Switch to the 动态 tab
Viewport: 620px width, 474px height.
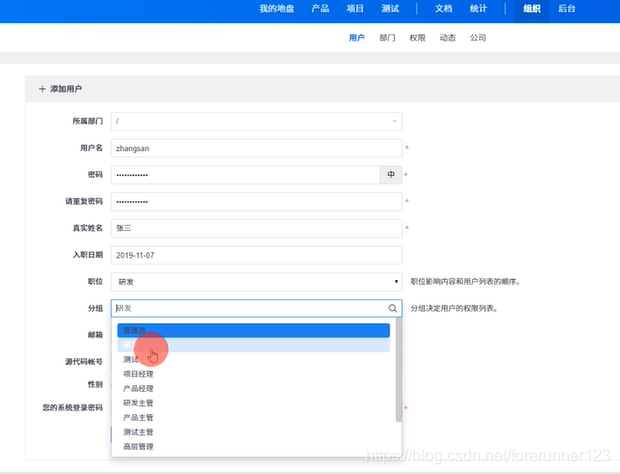[x=448, y=38]
